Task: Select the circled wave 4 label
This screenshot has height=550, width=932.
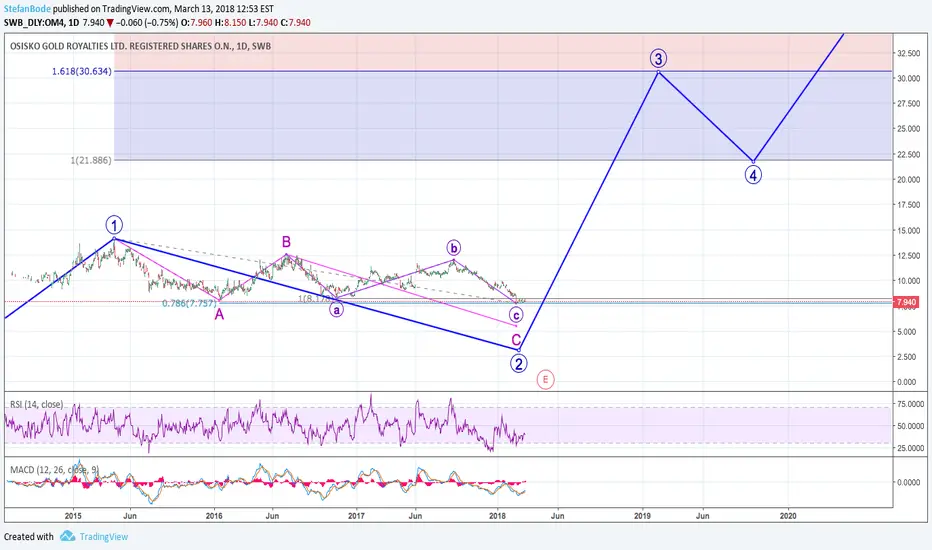Action: (x=753, y=175)
